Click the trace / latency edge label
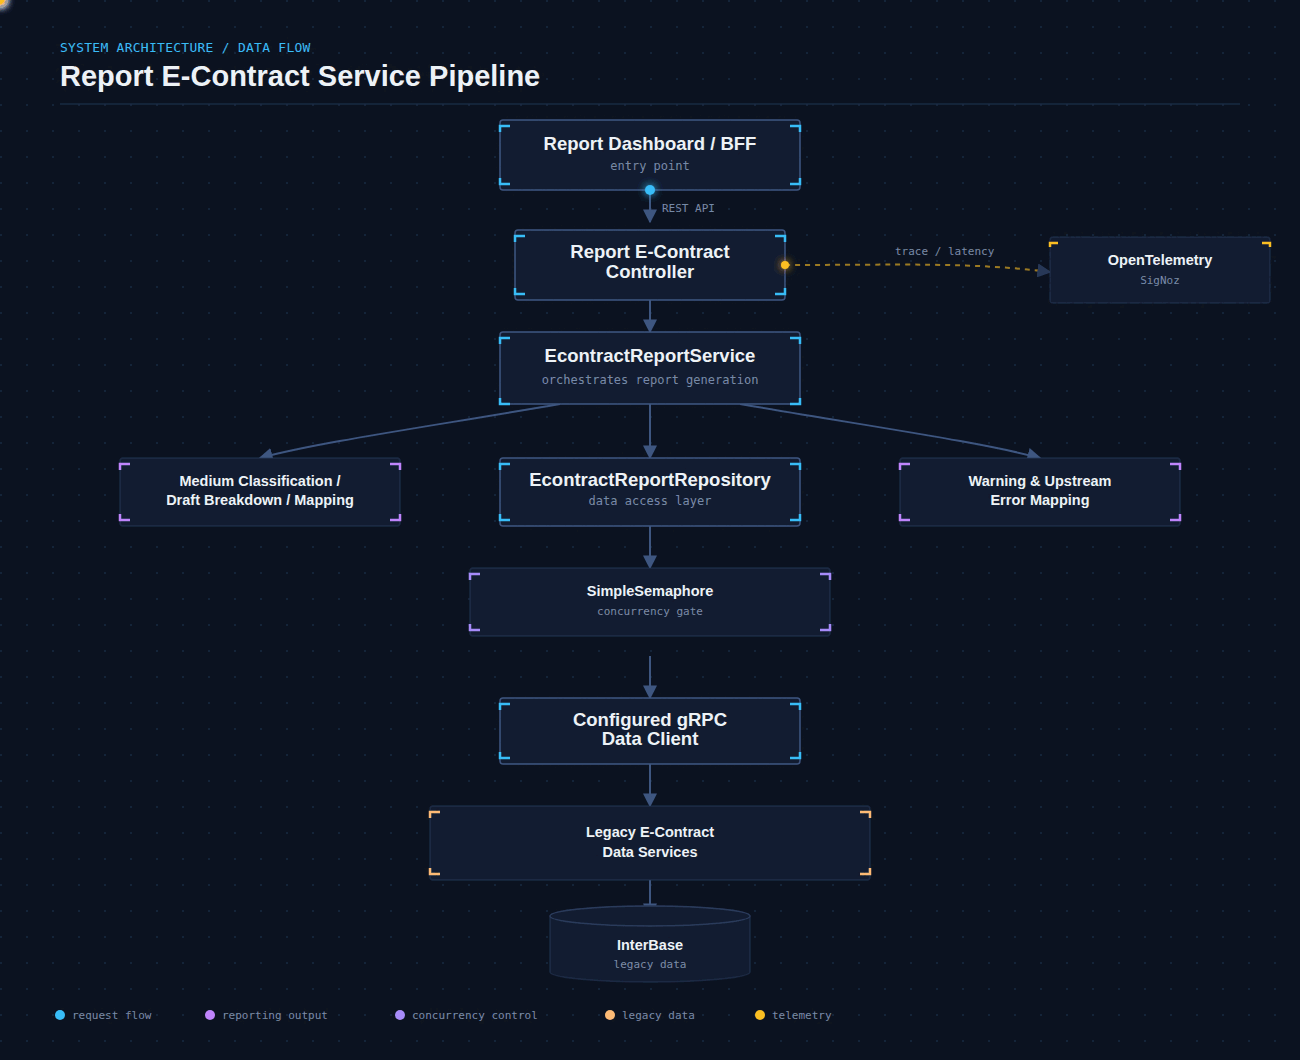 click(x=945, y=251)
